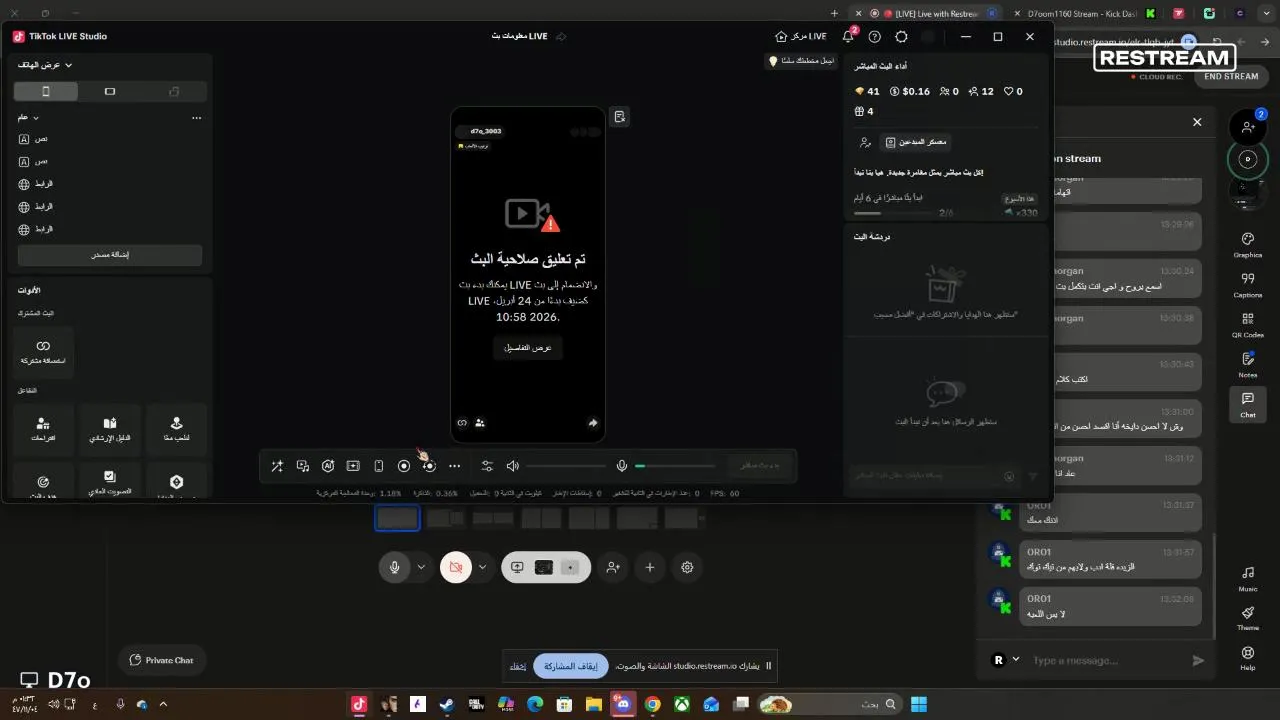Open the audio mixer sliders icon
This screenshot has height=720, width=1280.
pyautogui.click(x=487, y=466)
